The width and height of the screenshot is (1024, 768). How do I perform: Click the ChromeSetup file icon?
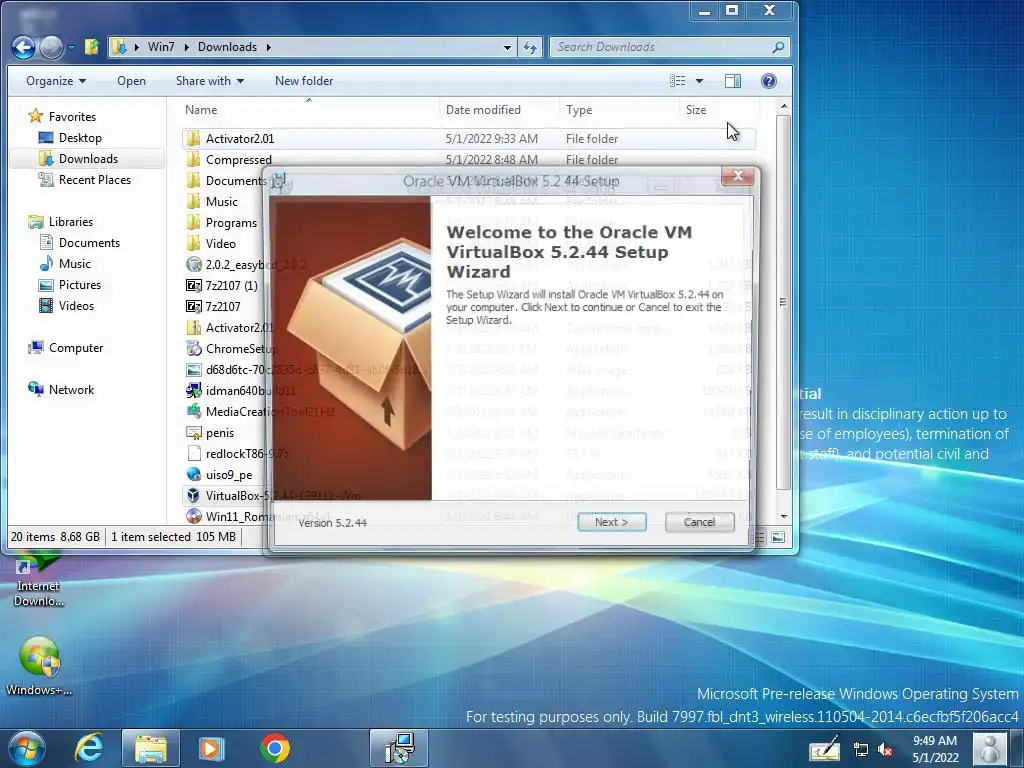click(193, 349)
